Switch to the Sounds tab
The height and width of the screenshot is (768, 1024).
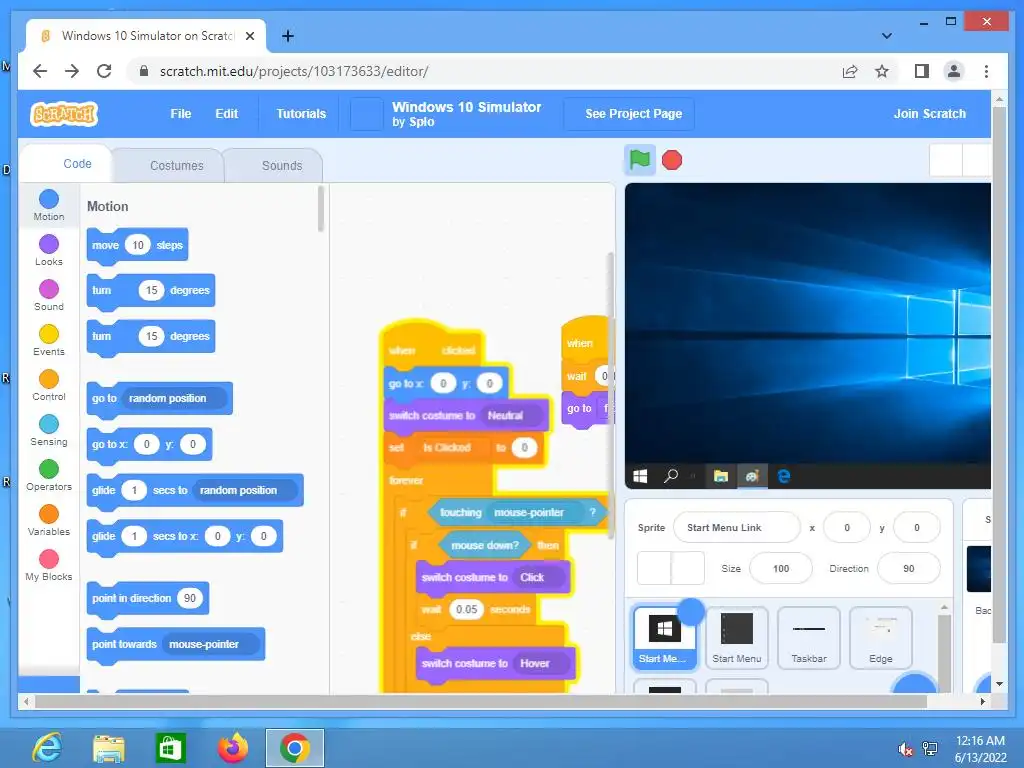pos(273,166)
